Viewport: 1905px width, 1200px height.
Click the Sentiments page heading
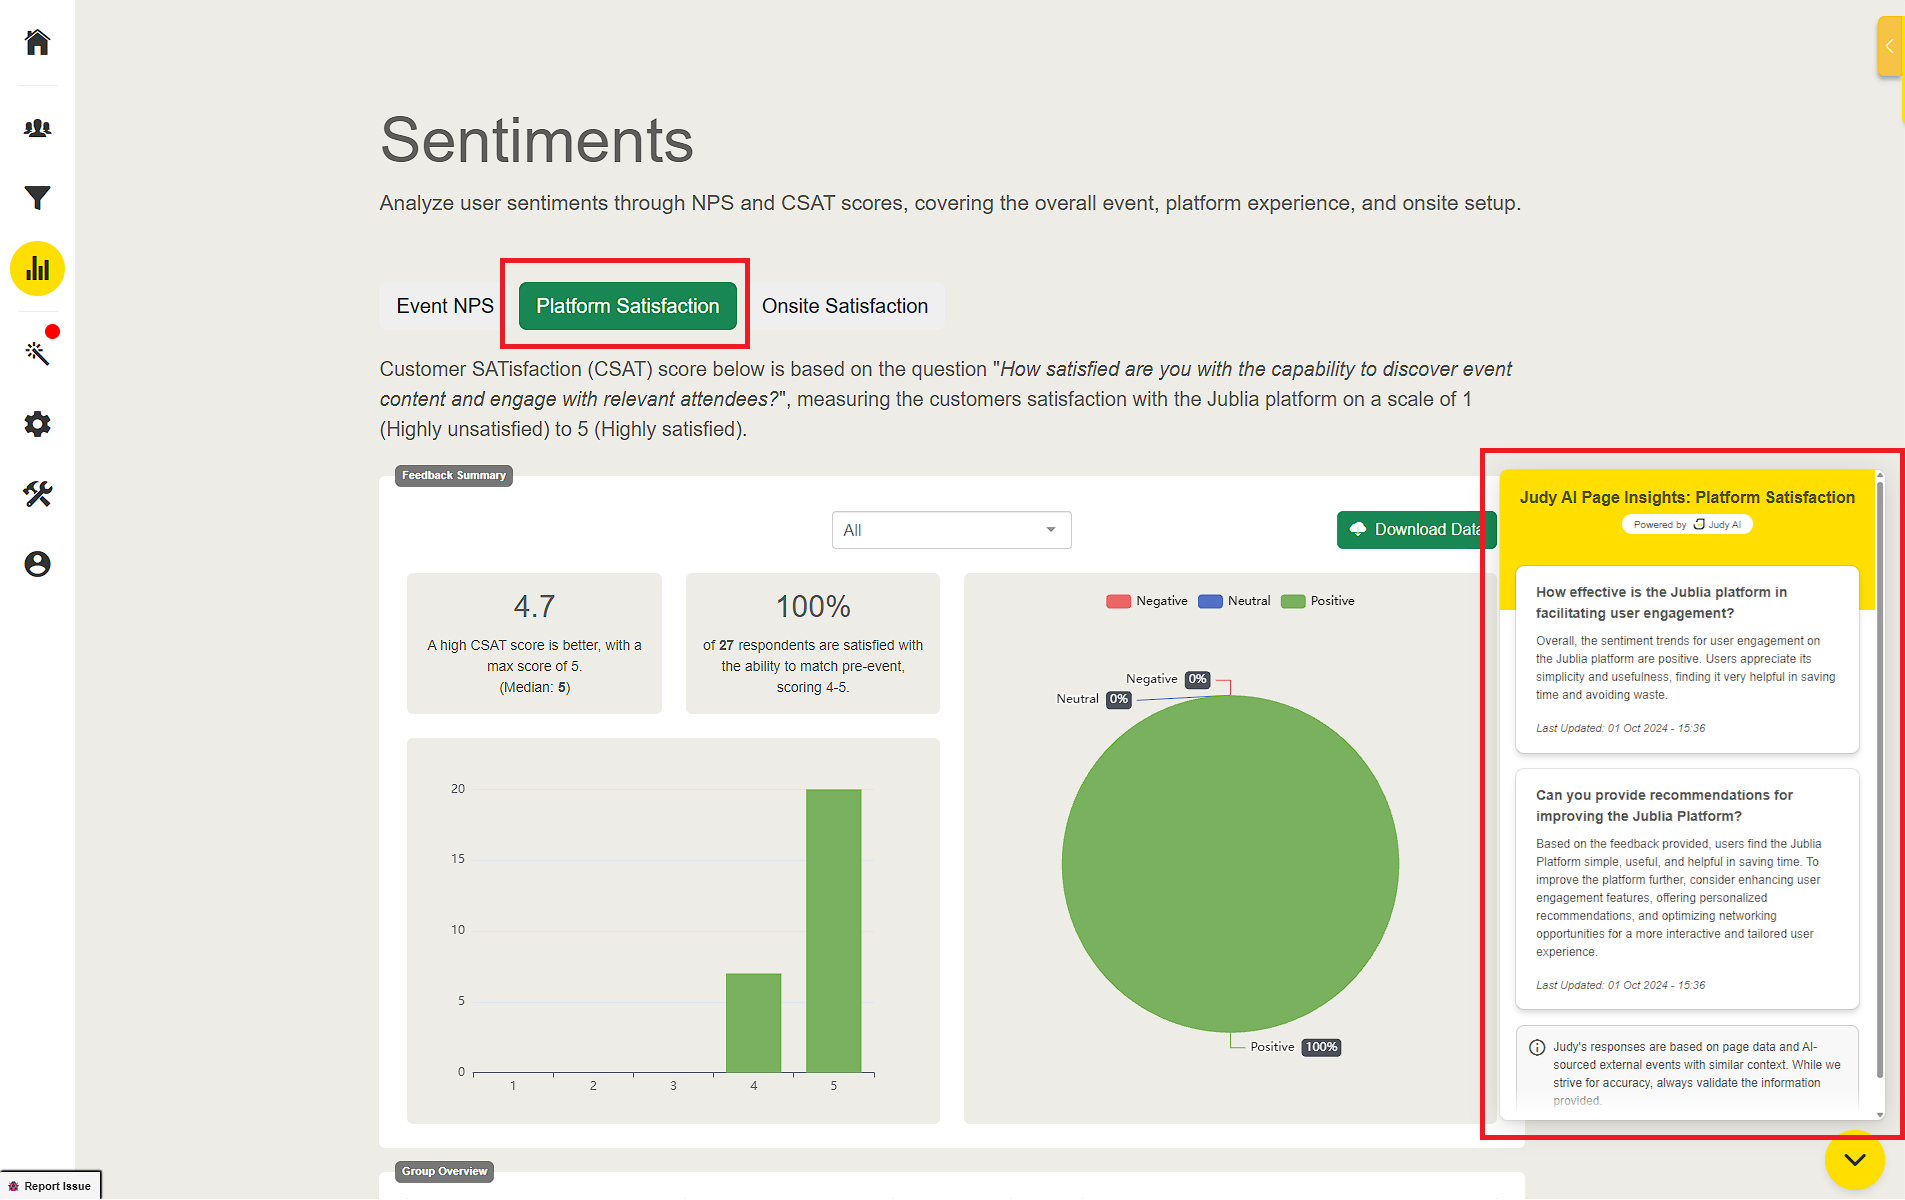537,140
